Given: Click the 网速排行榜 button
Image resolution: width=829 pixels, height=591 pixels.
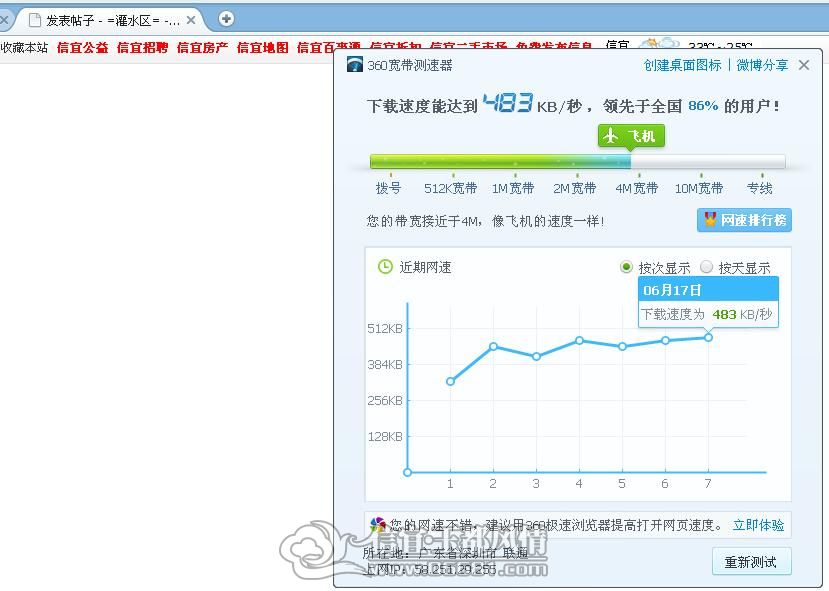Looking at the screenshot, I should (744, 220).
